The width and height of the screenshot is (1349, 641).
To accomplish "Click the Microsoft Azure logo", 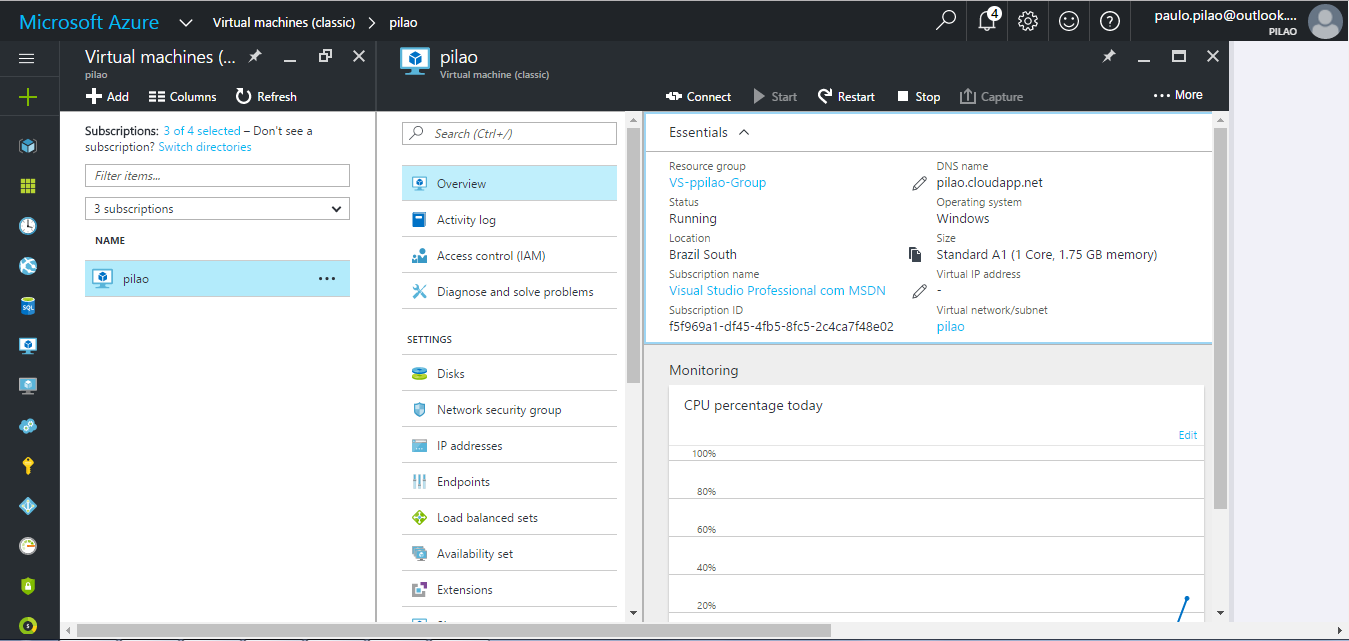I will click(x=88, y=21).
